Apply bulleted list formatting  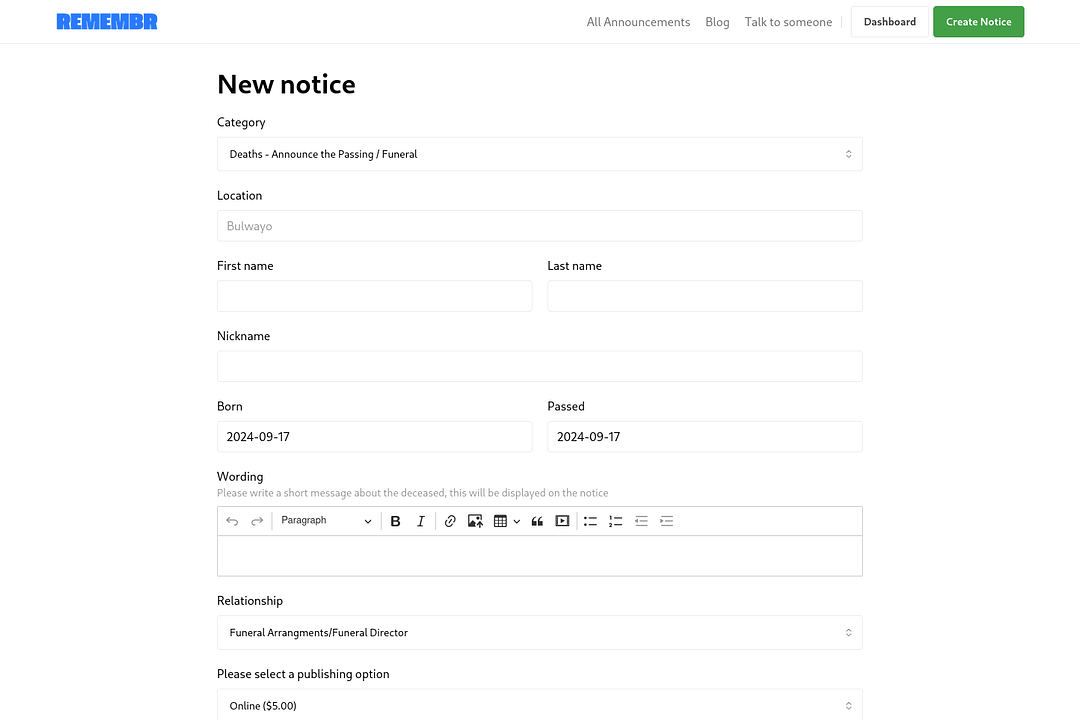tap(590, 521)
